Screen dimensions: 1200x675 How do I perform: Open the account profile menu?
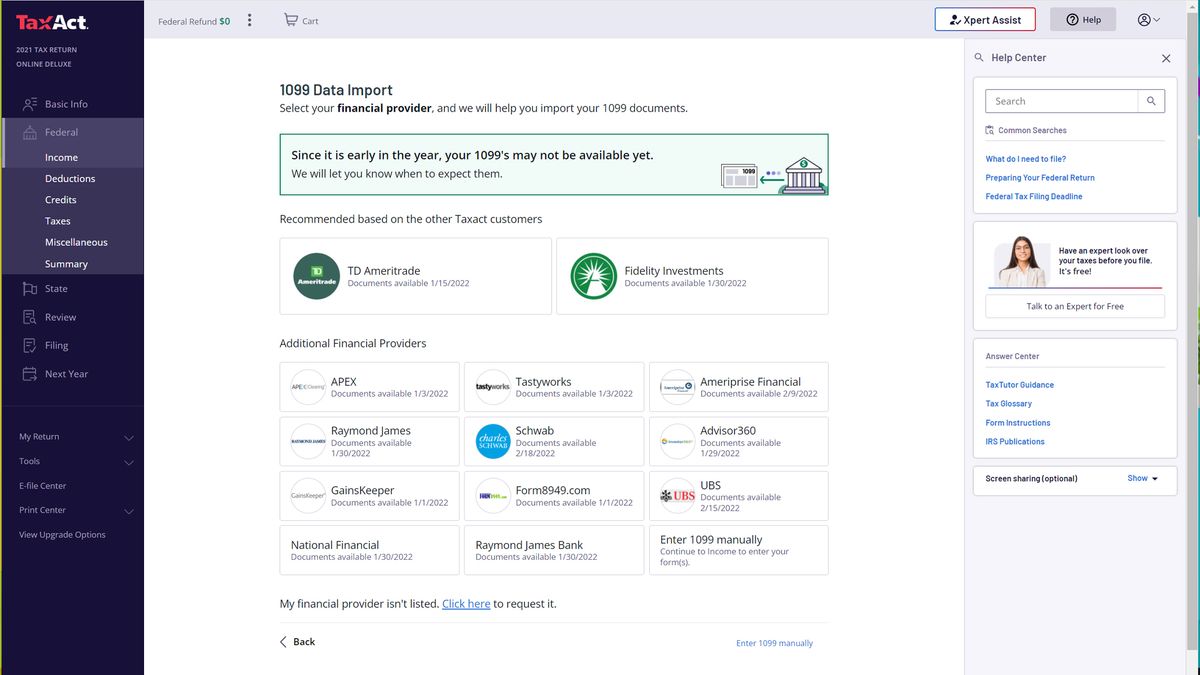click(x=1148, y=19)
